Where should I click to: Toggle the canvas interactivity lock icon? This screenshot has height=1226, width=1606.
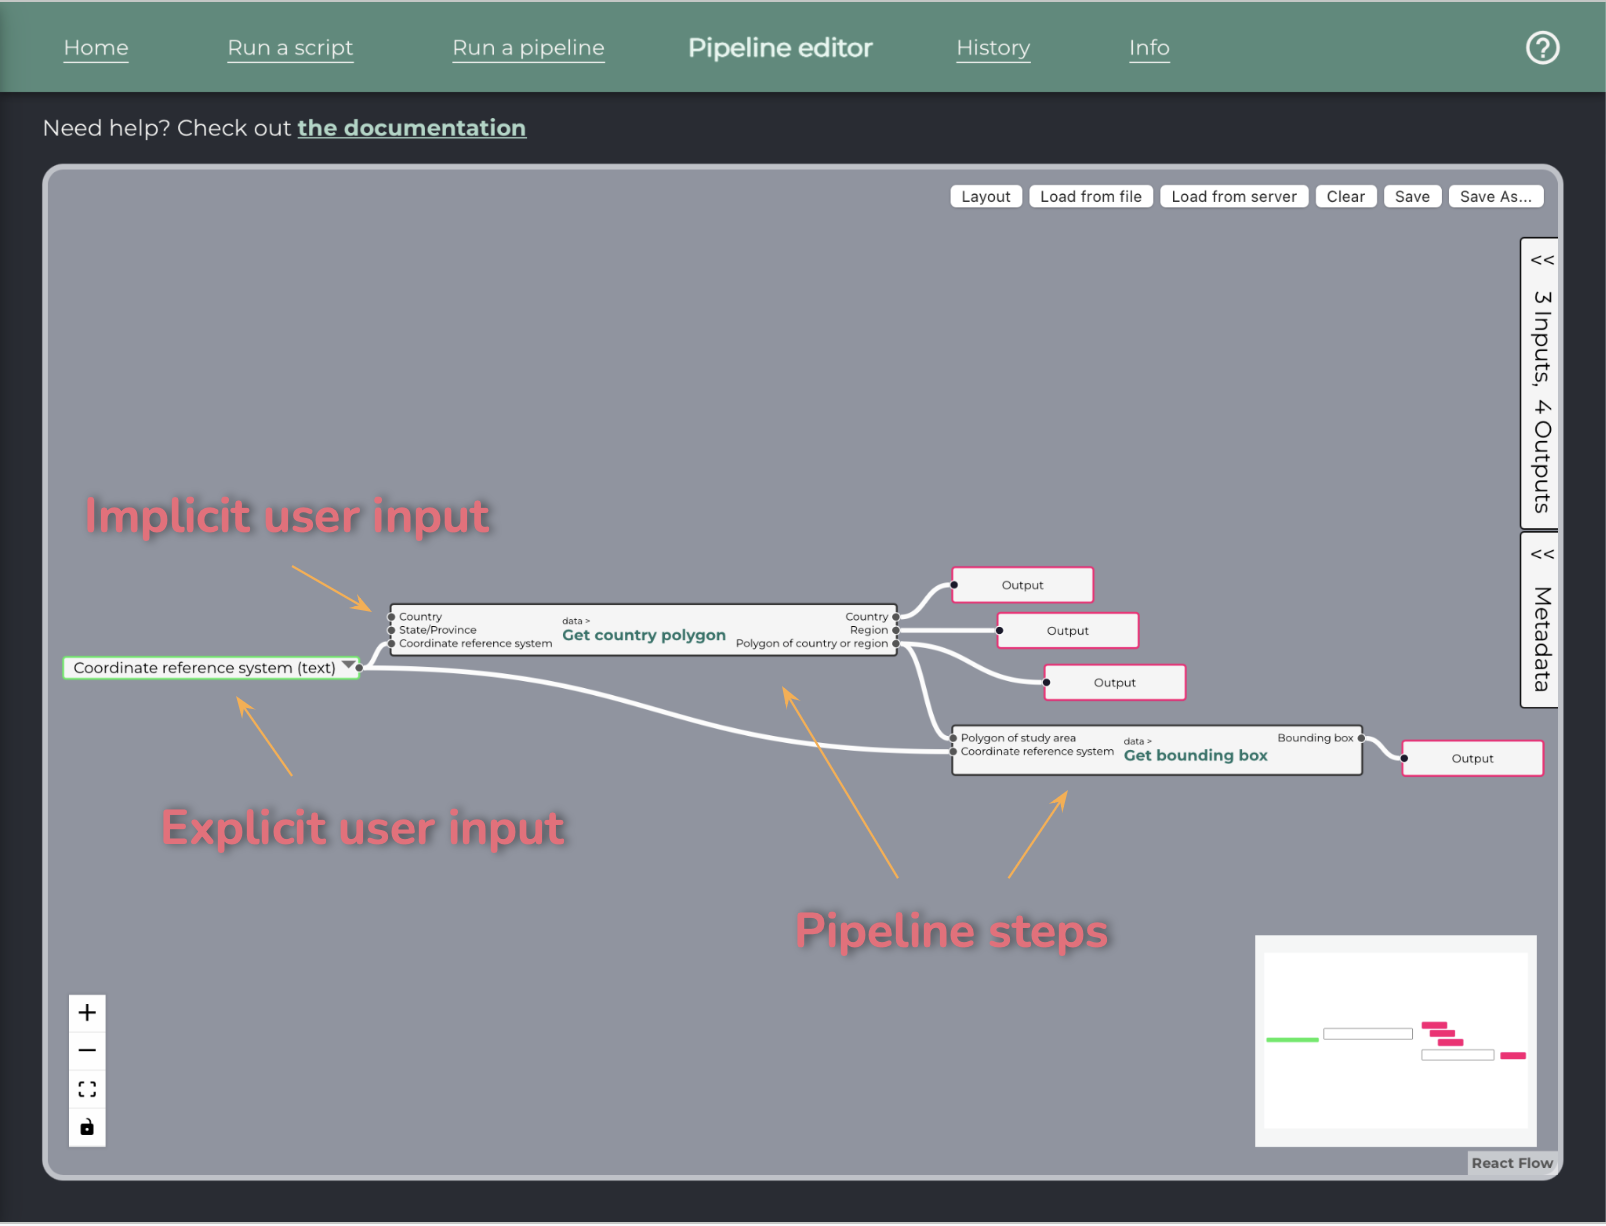[87, 1127]
